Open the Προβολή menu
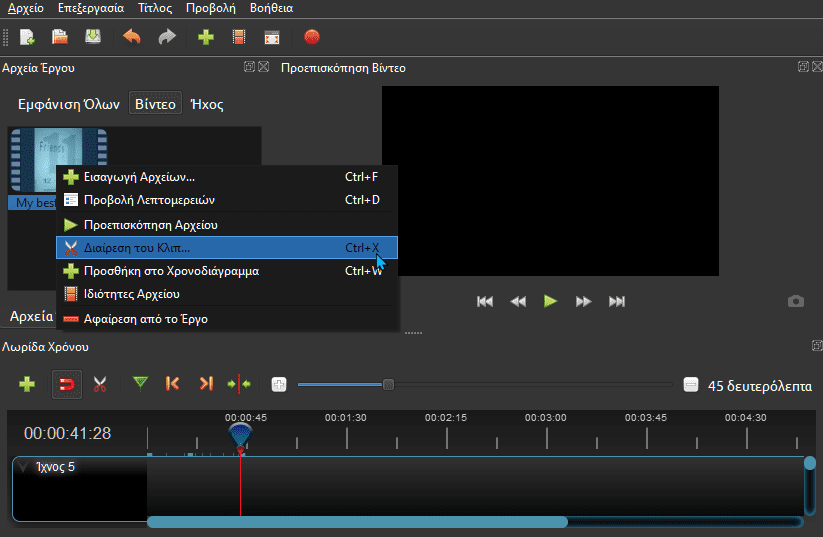 tap(210, 8)
